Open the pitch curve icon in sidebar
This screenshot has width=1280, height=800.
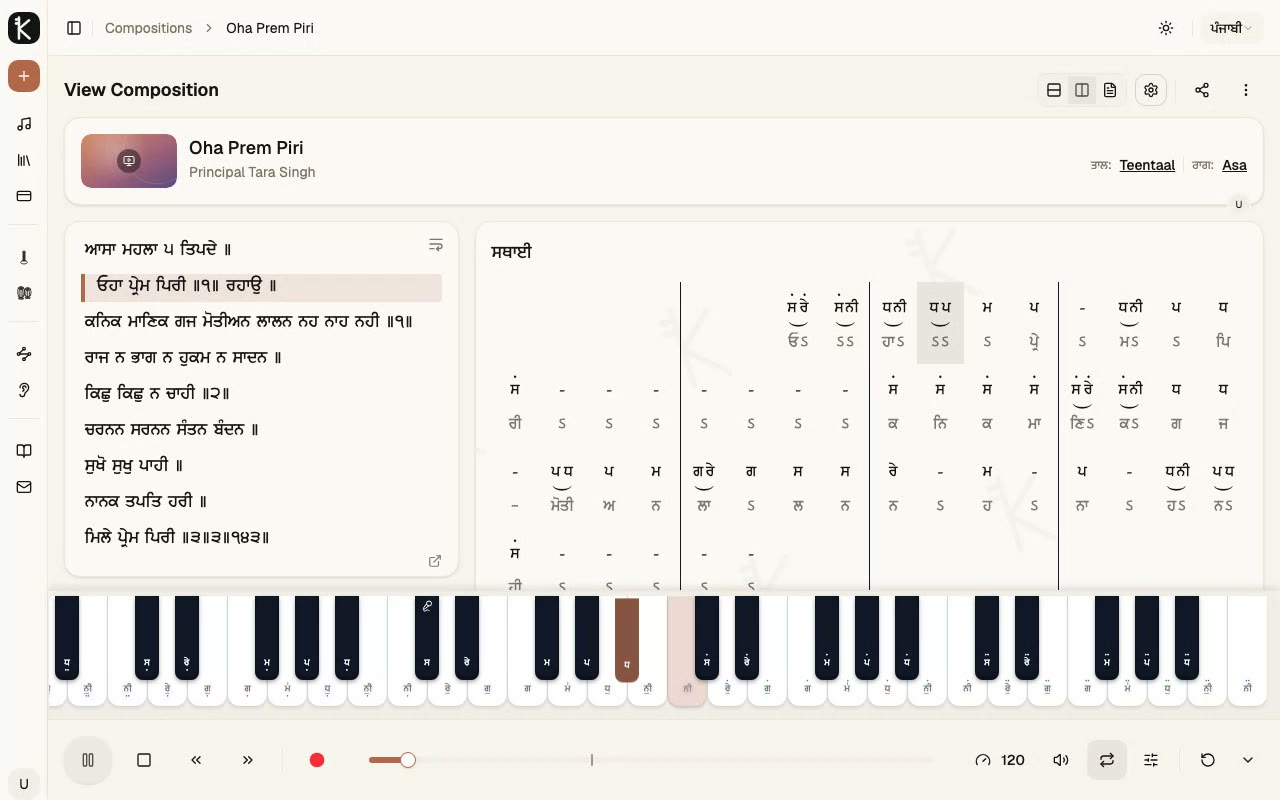coord(24,354)
